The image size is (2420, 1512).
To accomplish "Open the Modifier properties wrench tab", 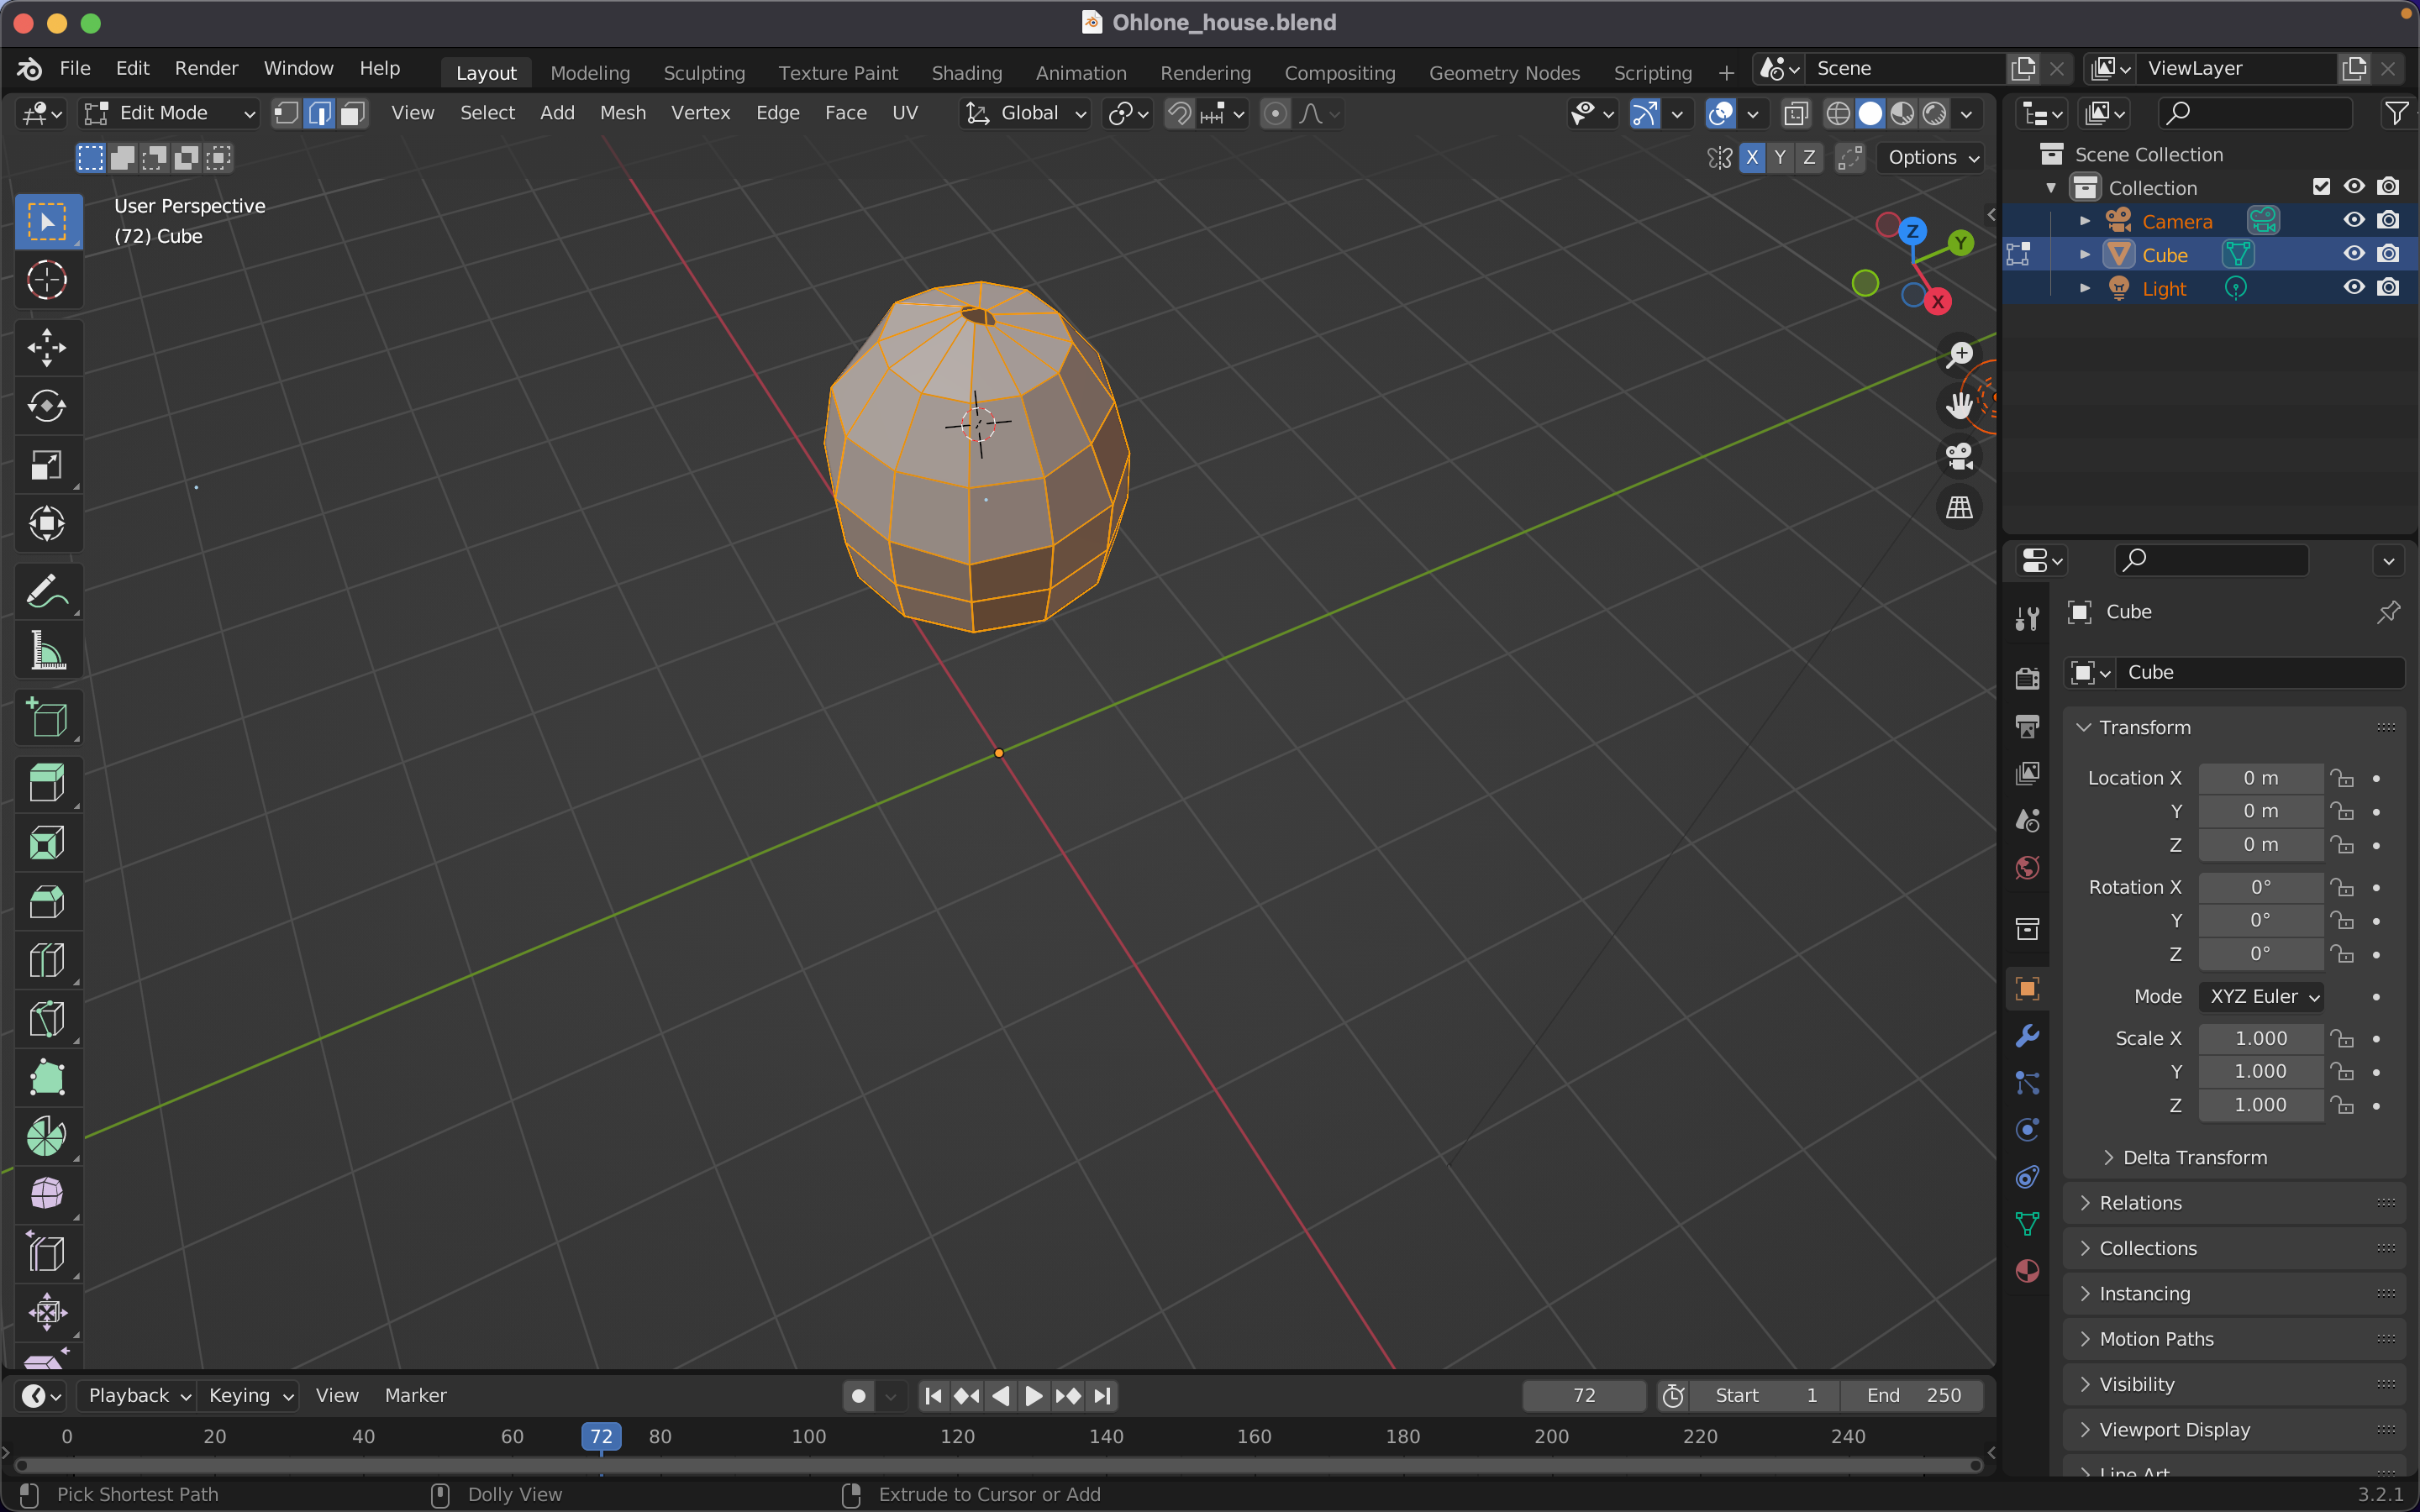I will click(x=2027, y=1036).
